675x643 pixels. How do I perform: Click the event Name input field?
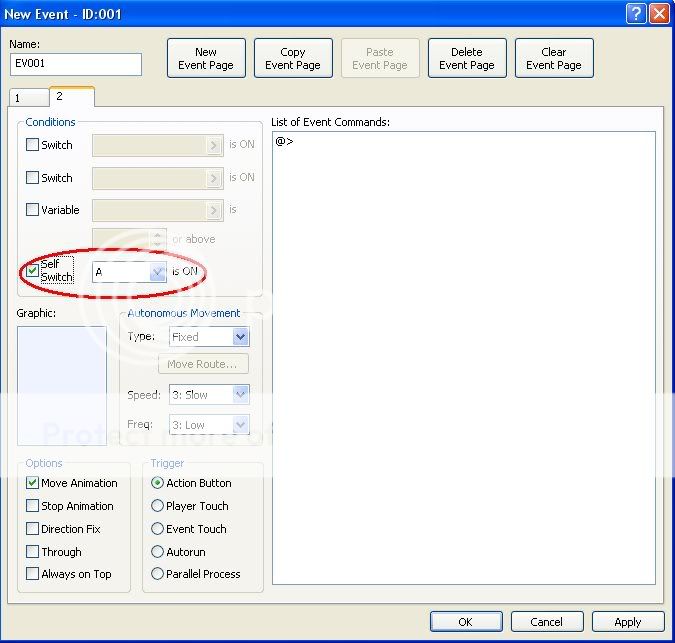tap(76, 65)
